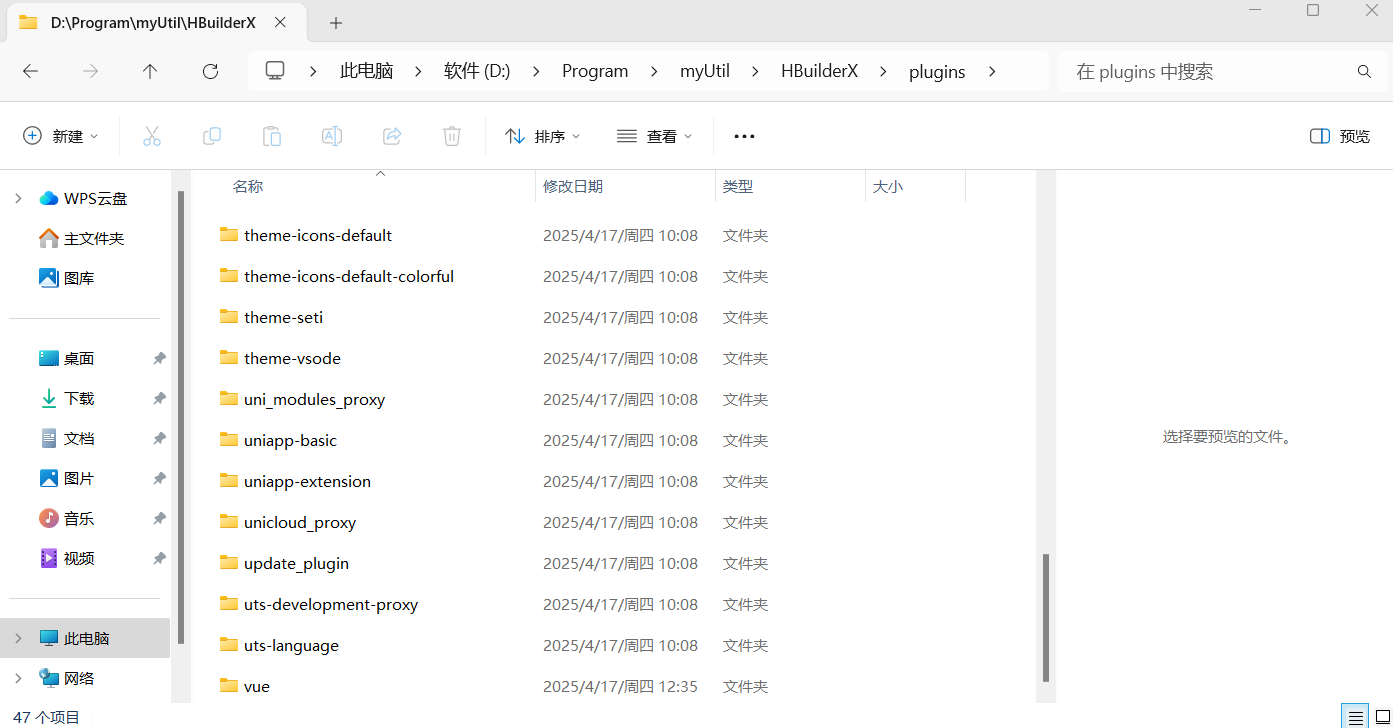Navigate to 此电脑 breadcrumb
The height and width of the screenshot is (728, 1393).
(x=366, y=71)
